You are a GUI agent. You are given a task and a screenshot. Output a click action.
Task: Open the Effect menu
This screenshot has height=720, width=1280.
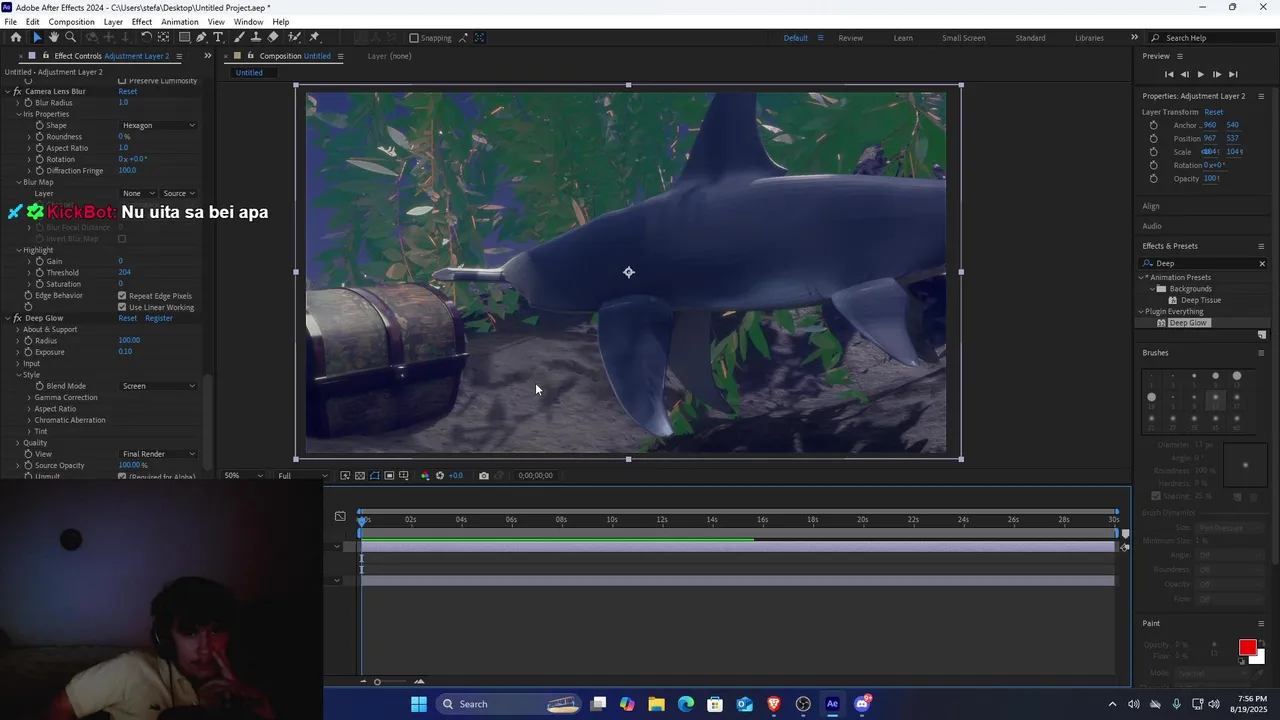tap(142, 22)
